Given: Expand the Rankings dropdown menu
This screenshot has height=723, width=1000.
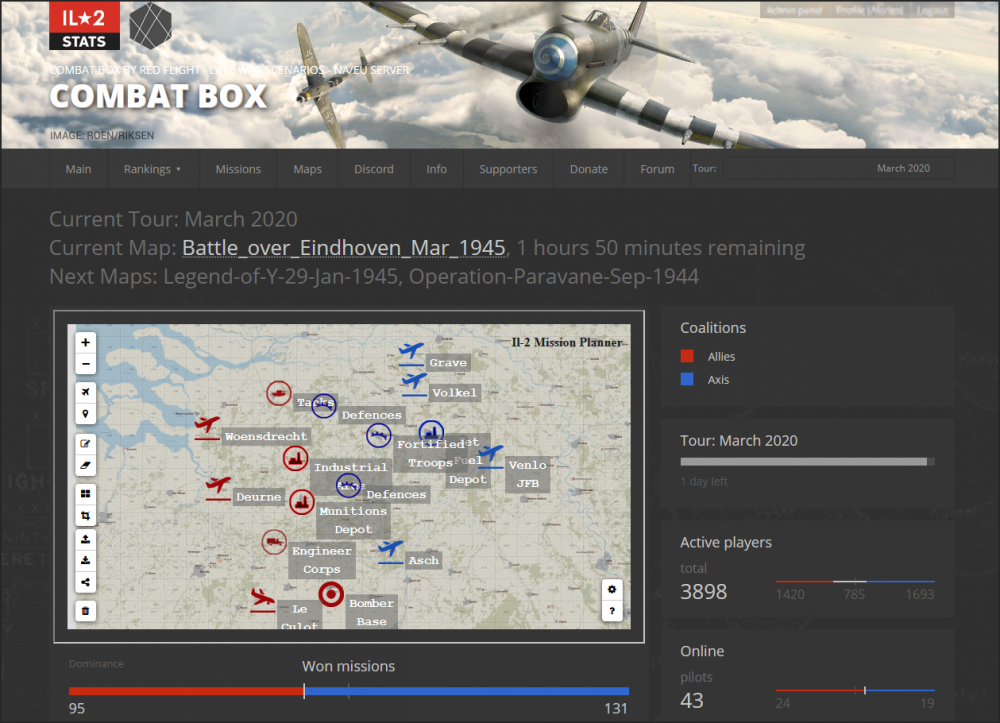Looking at the screenshot, I should (x=152, y=169).
